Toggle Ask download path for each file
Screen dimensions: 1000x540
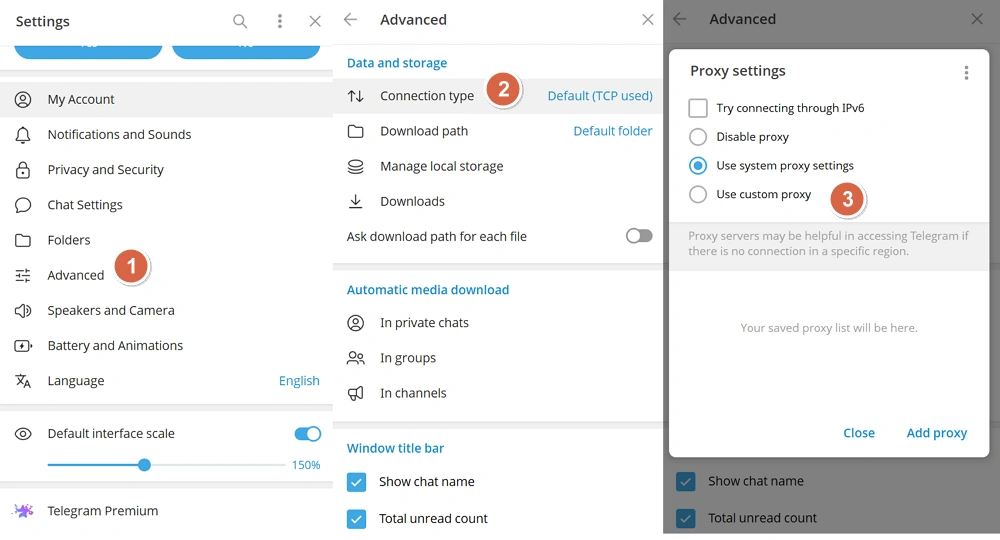pos(639,237)
